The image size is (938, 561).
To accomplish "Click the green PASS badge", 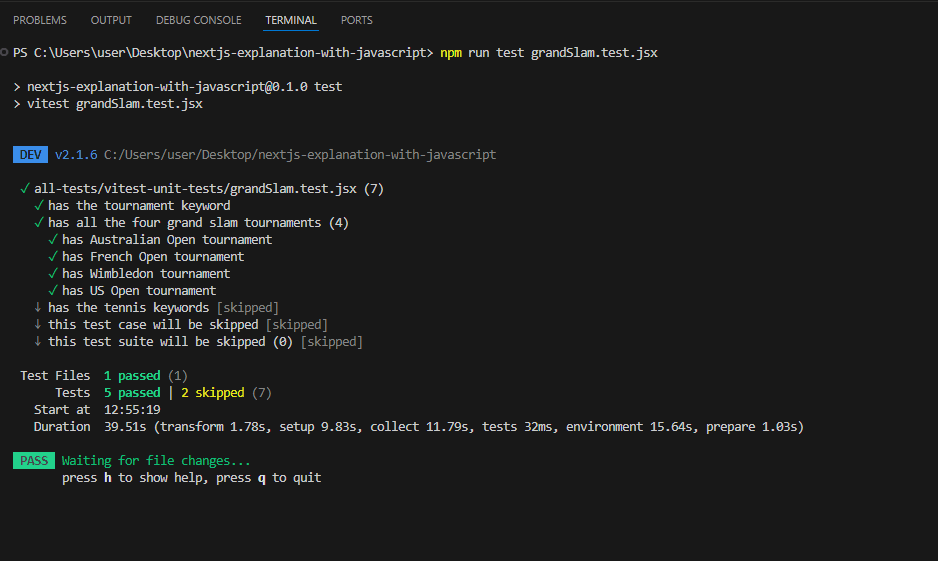I will (x=34, y=461).
